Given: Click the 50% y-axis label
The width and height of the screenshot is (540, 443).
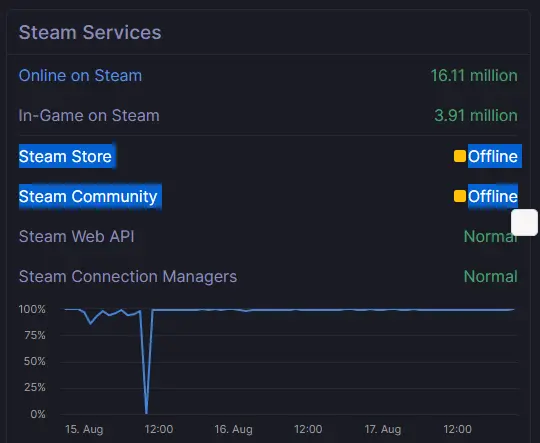Looking at the screenshot, I should pos(34,361).
